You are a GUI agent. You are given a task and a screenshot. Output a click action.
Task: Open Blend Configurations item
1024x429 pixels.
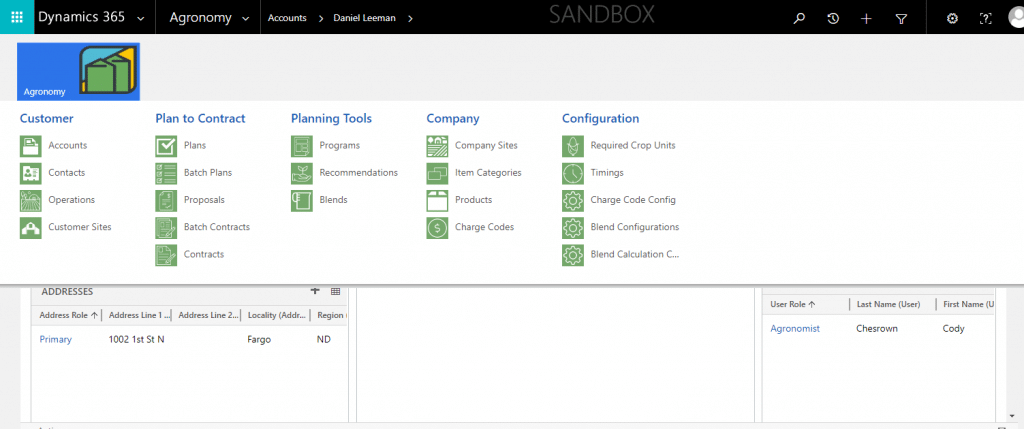[634, 227]
